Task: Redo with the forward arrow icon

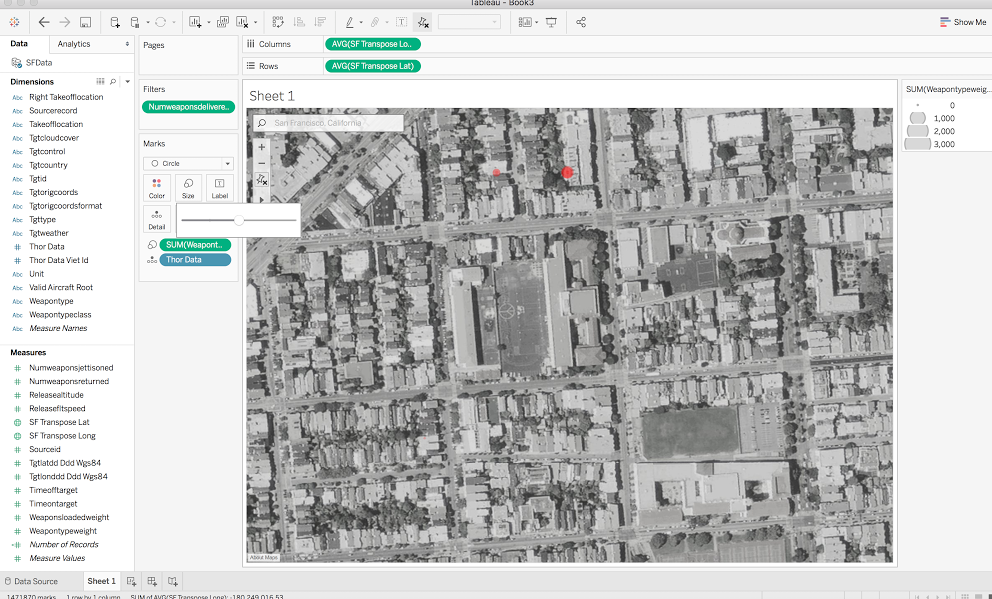Action: [x=65, y=22]
